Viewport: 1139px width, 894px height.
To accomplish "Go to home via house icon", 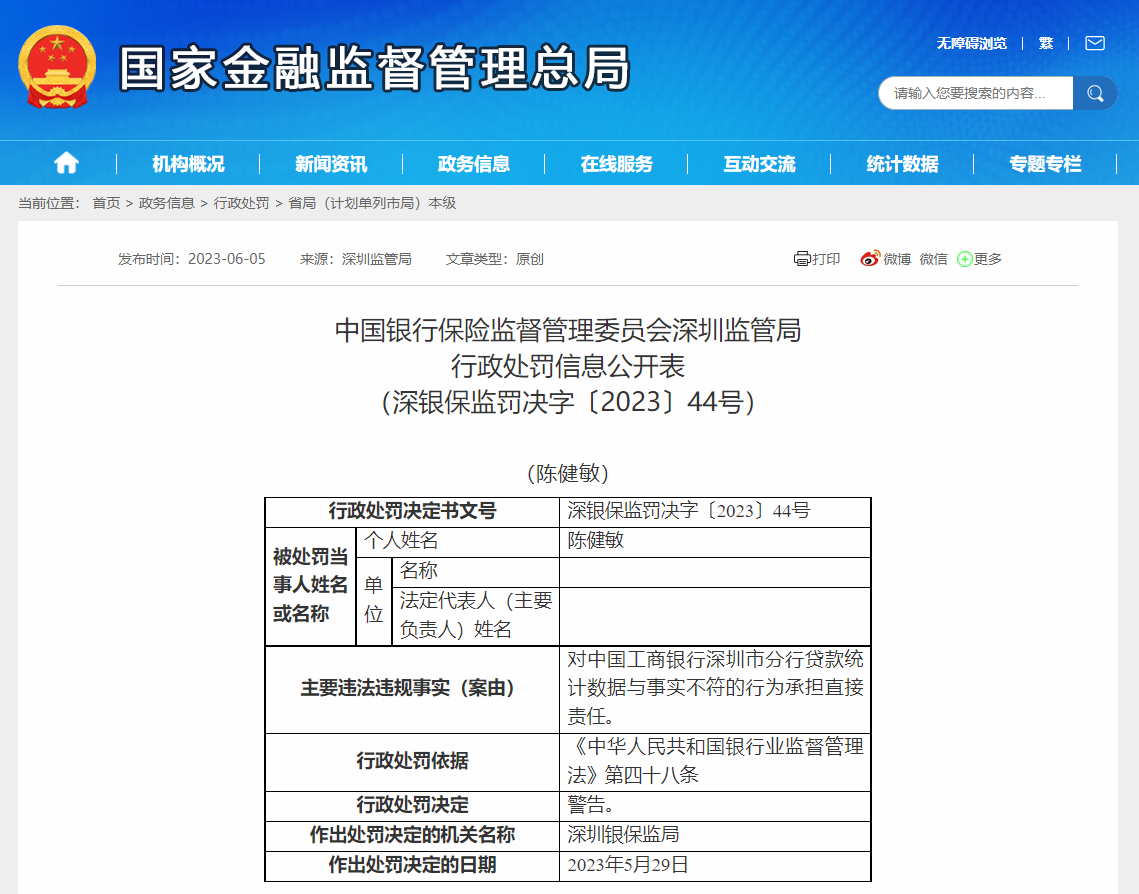I will pyautogui.click(x=66, y=163).
